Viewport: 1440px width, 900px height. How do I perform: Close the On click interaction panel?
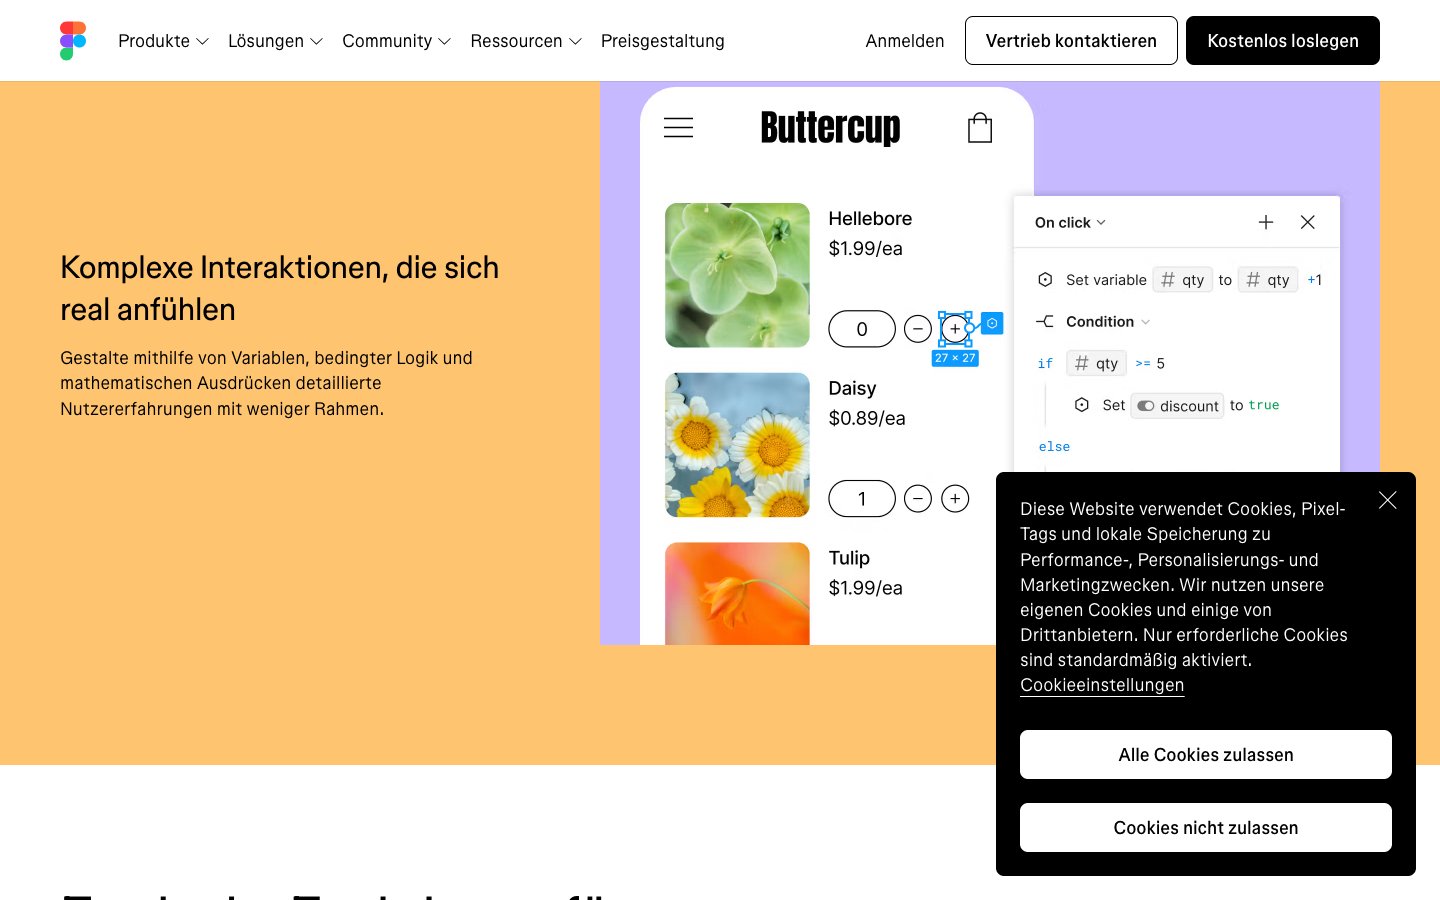pyautogui.click(x=1307, y=222)
